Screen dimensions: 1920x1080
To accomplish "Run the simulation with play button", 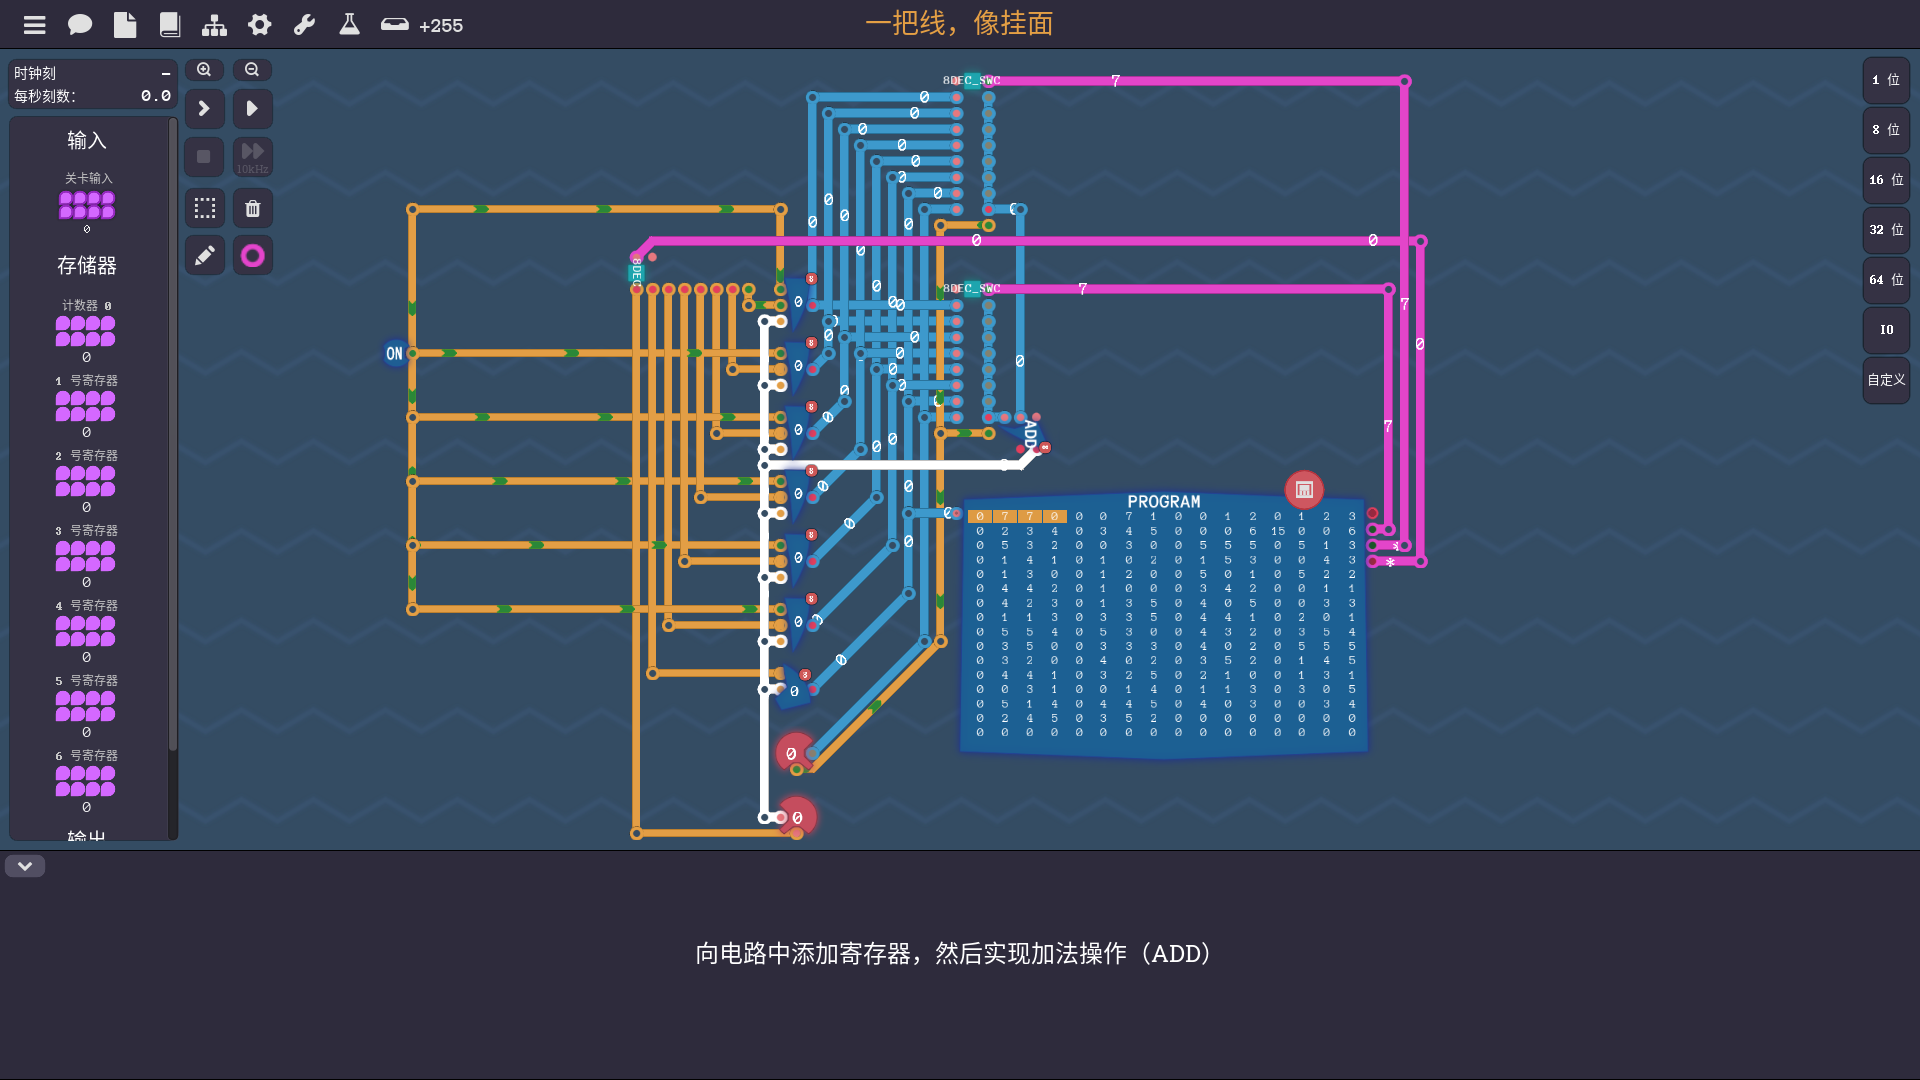I will (253, 108).
